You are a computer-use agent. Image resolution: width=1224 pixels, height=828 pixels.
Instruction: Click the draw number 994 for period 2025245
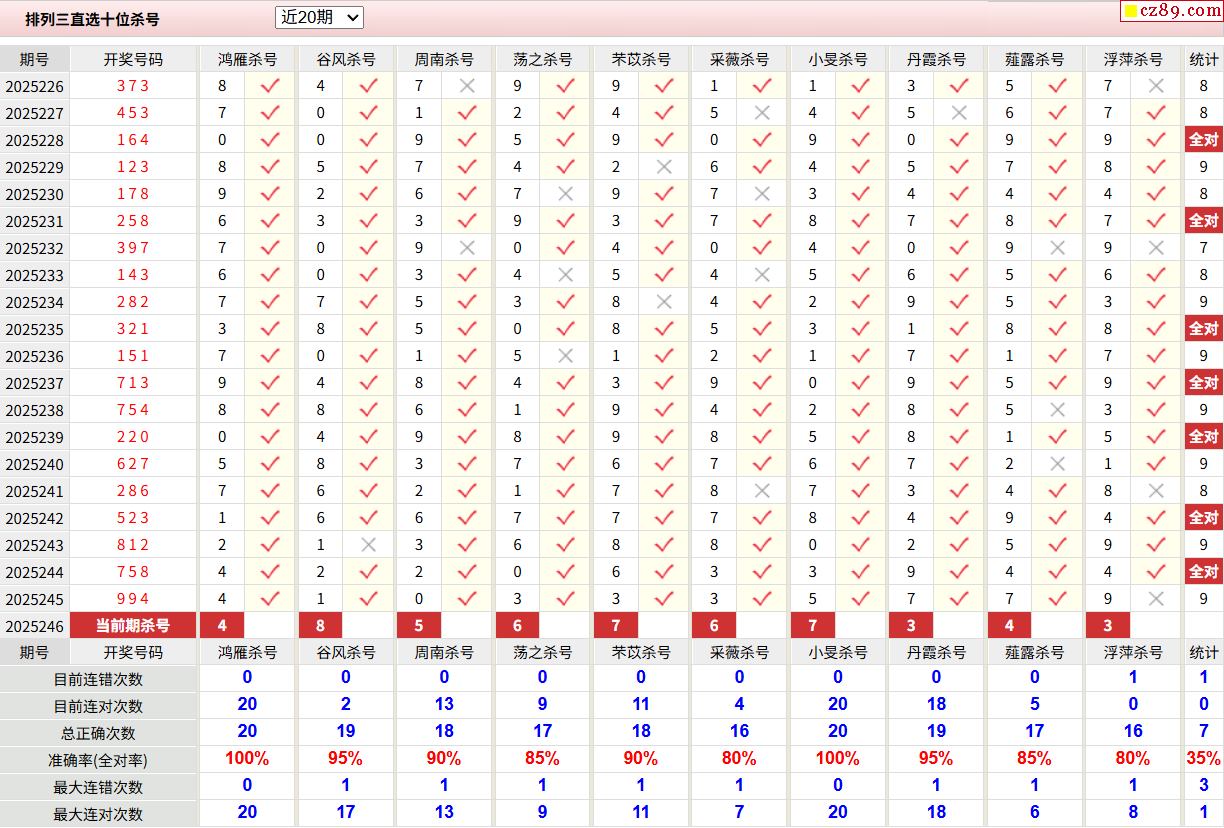133,599
